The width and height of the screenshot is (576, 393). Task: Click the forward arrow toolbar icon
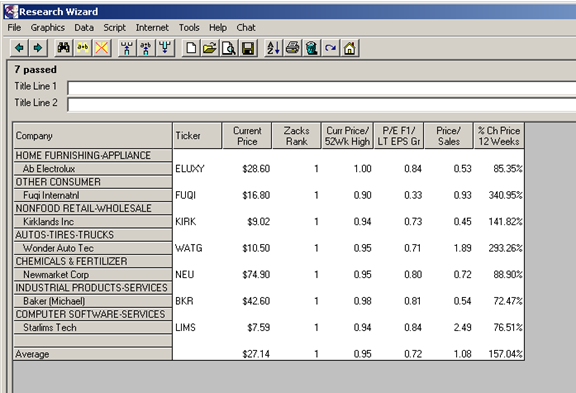point(38,48)
